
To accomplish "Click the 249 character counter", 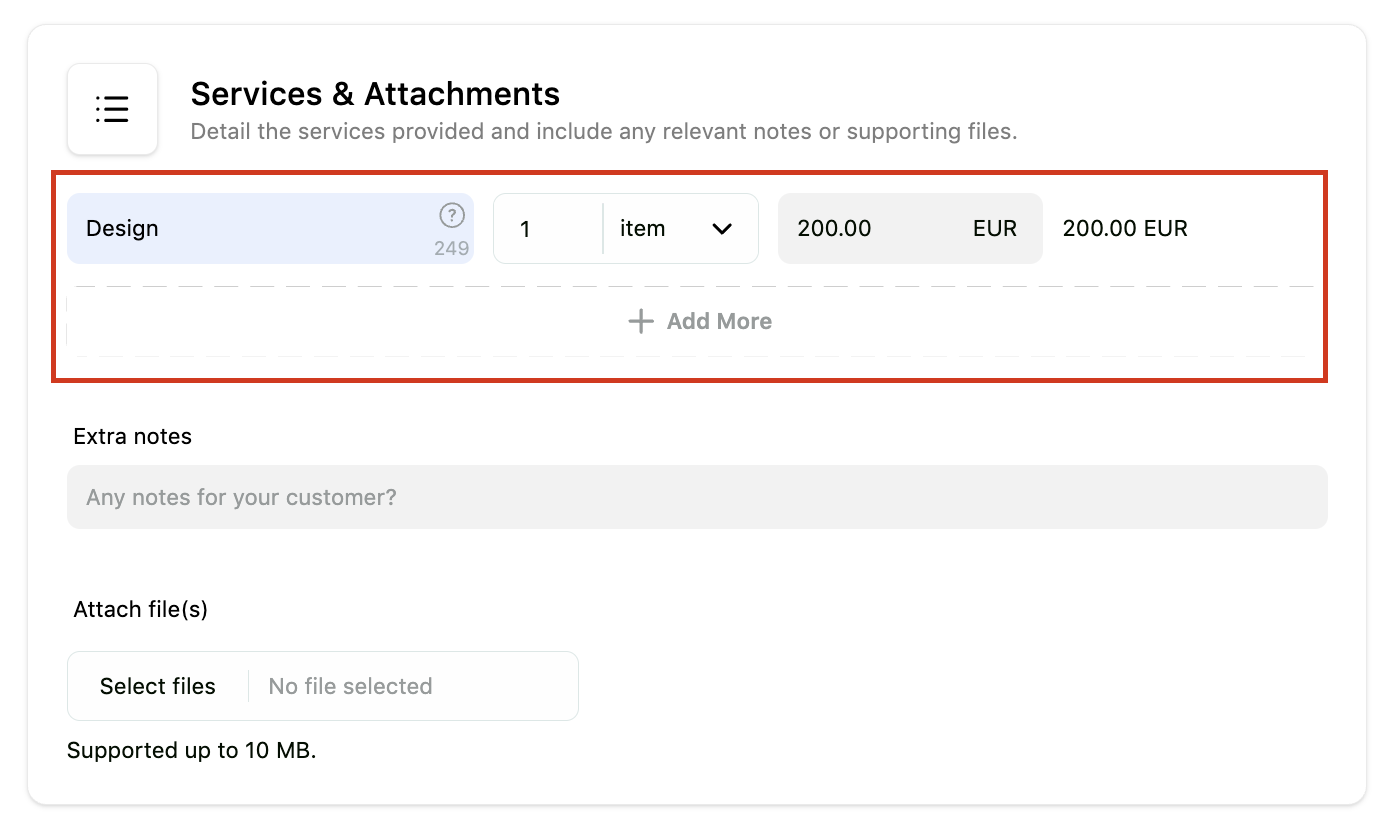I will click(x=452, y=248).
